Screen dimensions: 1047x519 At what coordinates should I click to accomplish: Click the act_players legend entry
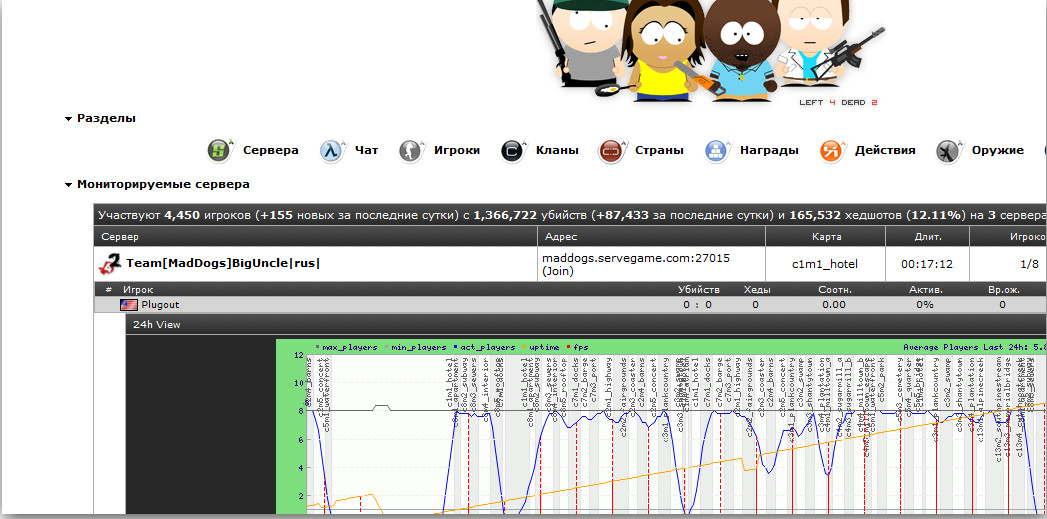point(484,347)
